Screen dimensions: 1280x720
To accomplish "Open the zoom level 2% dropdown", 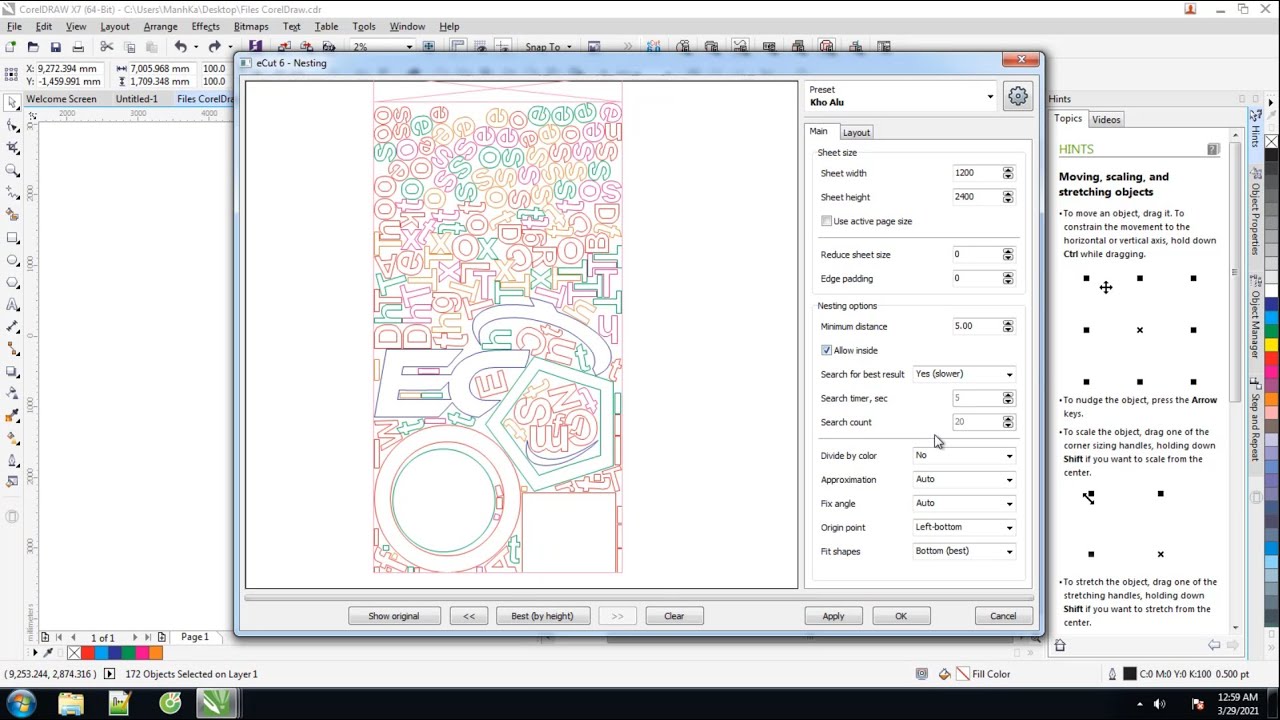I will tap(408, 47).
